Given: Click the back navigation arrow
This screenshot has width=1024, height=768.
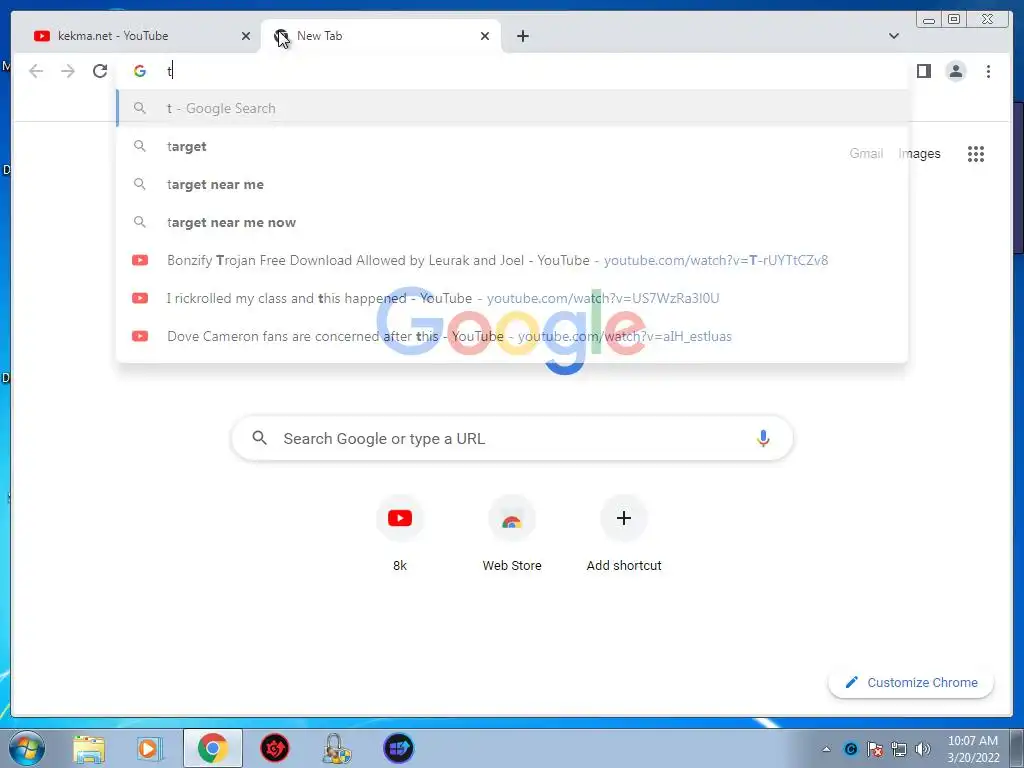Looking at the screenshot, I should coord(36,71).
